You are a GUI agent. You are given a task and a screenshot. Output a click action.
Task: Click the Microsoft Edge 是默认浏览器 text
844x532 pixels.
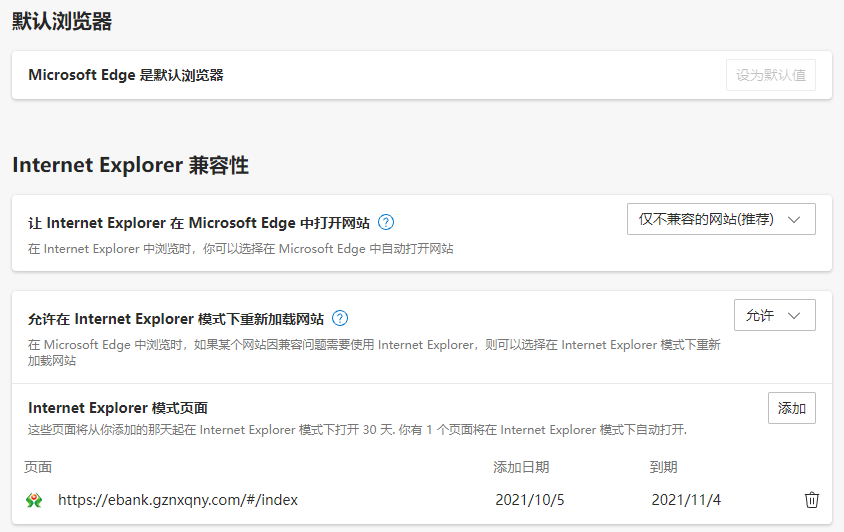tap(126, 75)
